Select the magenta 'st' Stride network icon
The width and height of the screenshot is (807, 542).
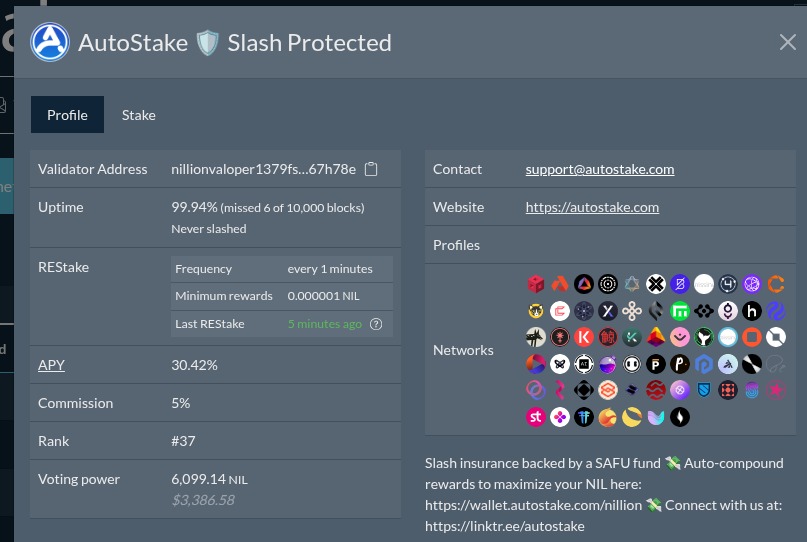point(536,417)
